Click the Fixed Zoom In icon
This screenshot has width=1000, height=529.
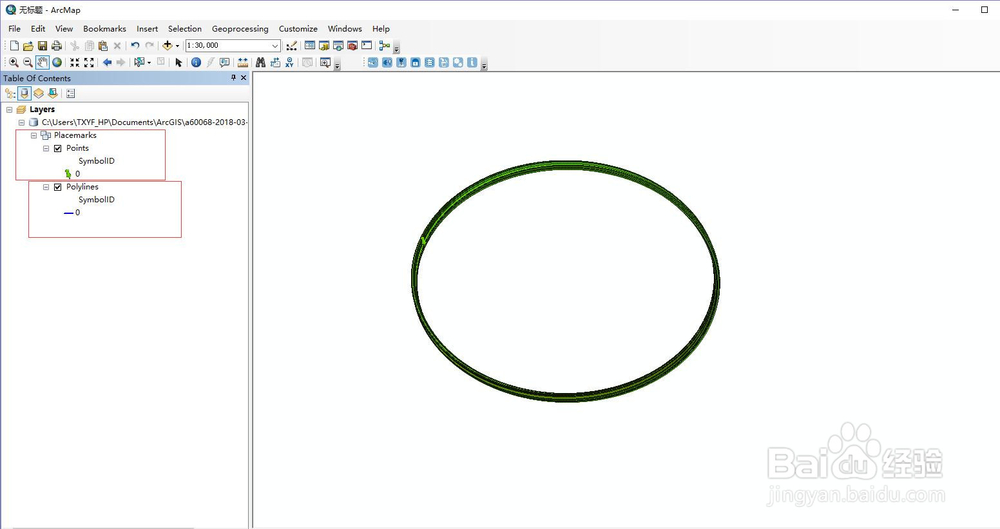coord(75,63)
